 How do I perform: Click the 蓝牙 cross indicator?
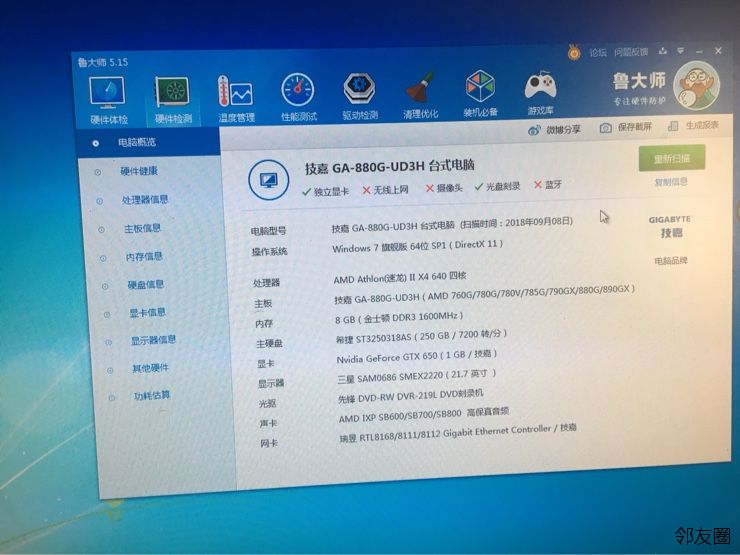[548, 185]
